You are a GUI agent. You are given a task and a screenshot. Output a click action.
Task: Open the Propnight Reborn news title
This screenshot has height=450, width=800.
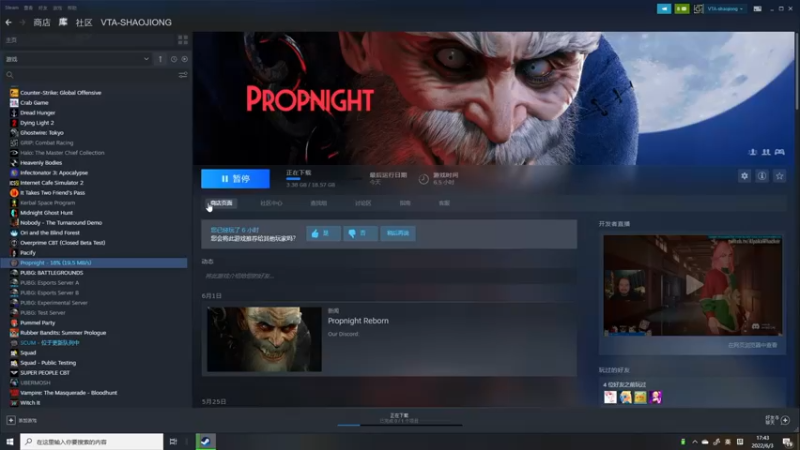pos(358,321)
